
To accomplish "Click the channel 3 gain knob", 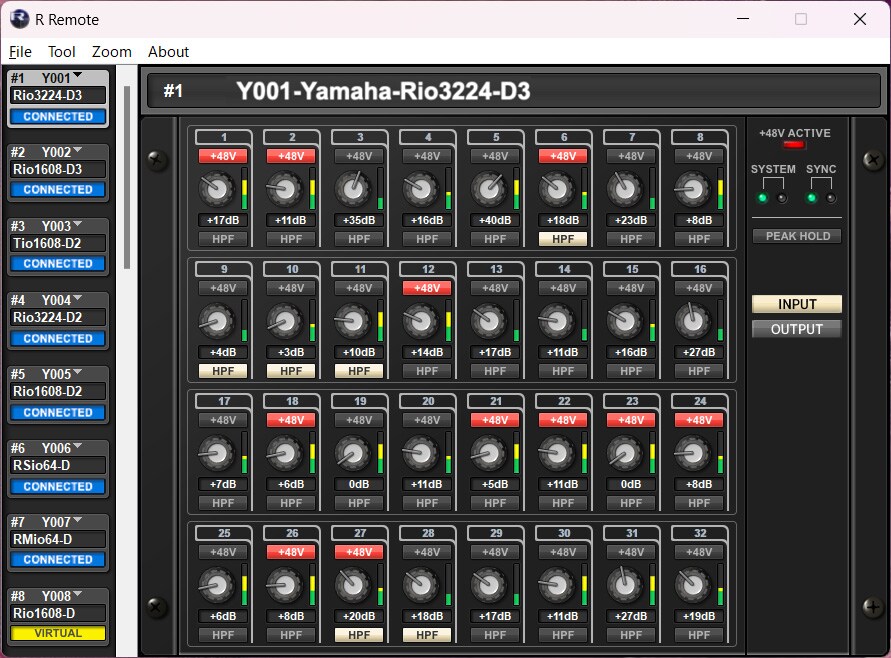I will point(351,188).
